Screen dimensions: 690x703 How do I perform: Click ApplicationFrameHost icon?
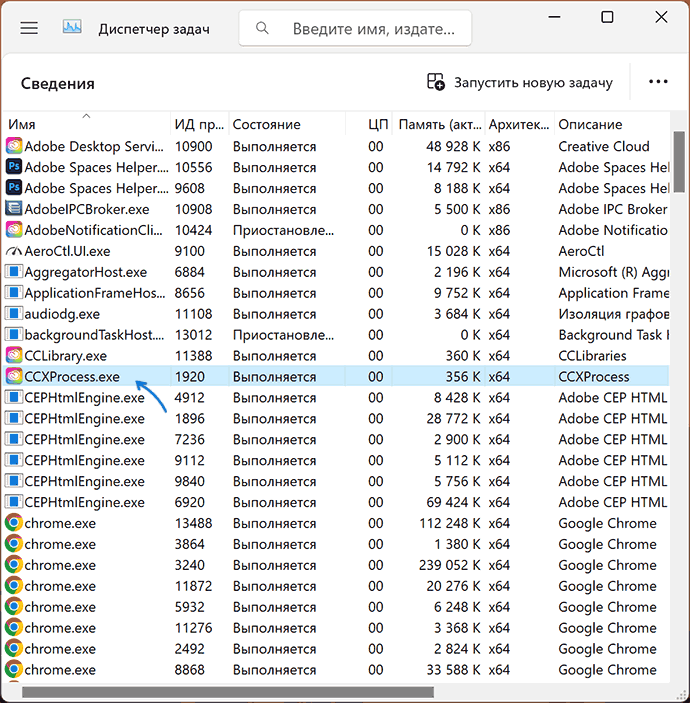14,293
